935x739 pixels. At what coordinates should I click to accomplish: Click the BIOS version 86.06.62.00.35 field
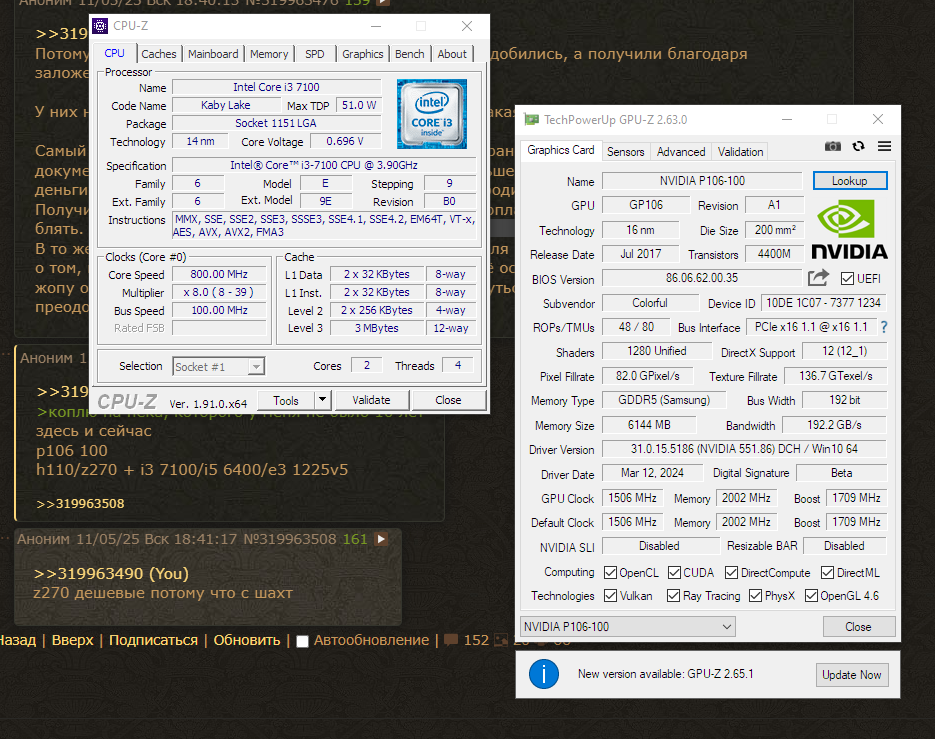(x=702, y=278)
